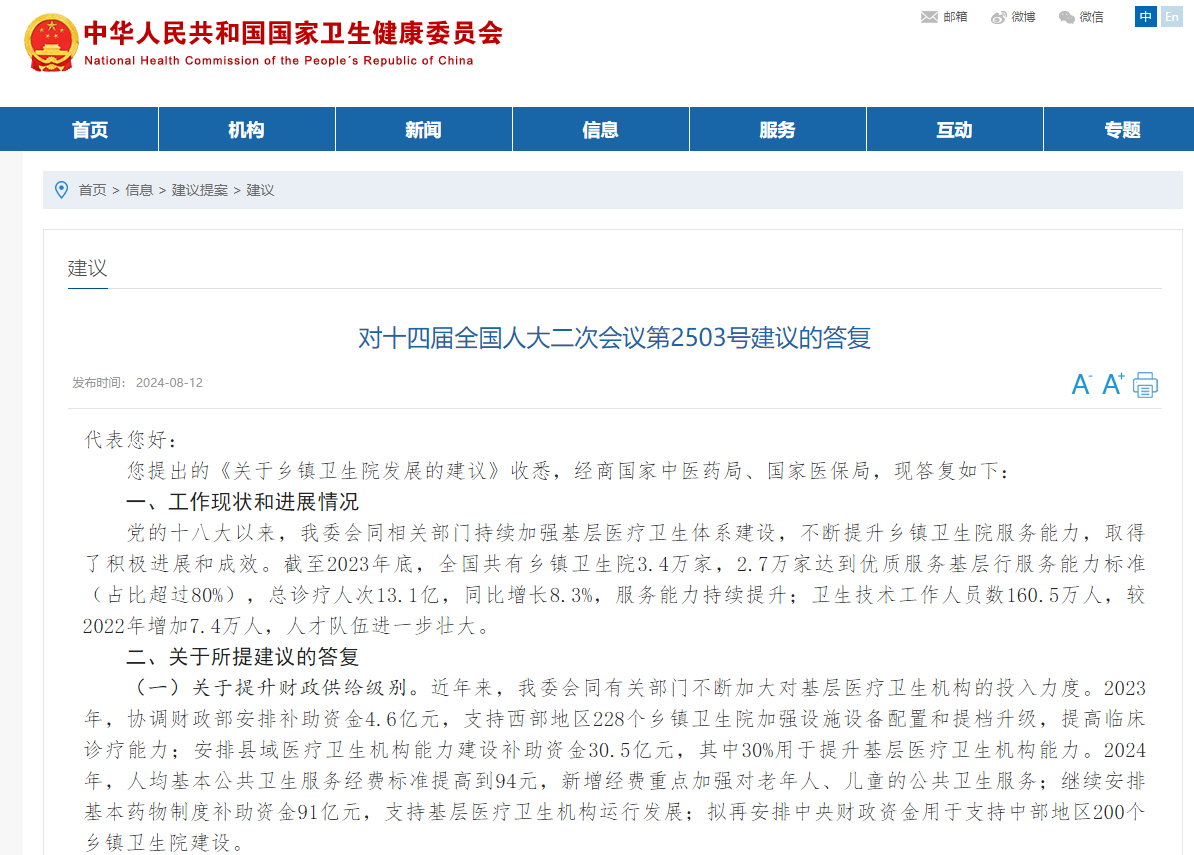Click the breadcrumb location pin icon

[61, 190]
